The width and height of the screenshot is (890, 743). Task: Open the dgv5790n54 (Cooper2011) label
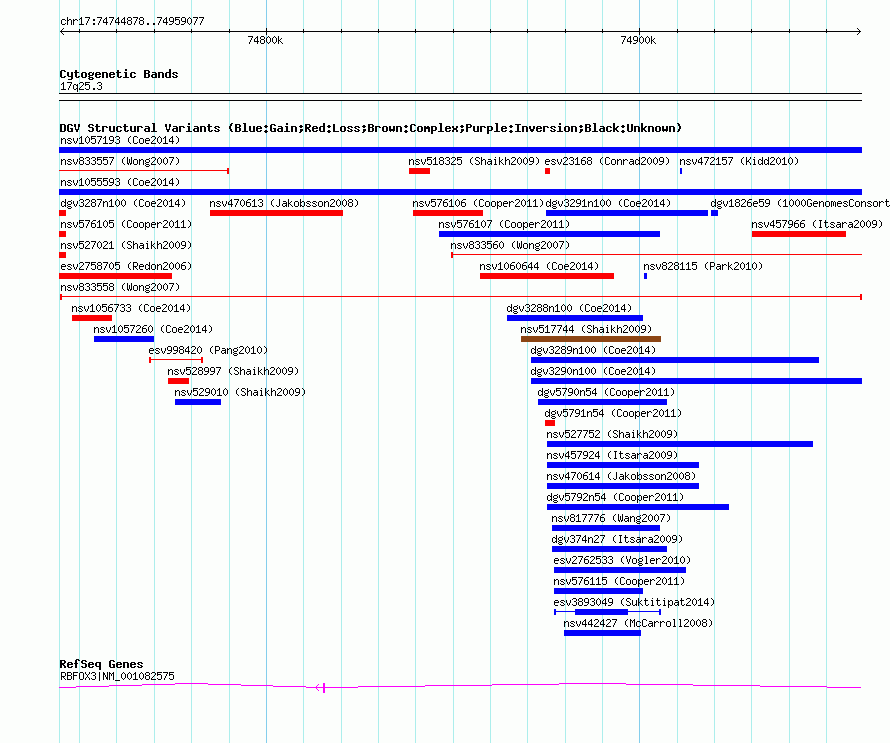click(606, 392)
